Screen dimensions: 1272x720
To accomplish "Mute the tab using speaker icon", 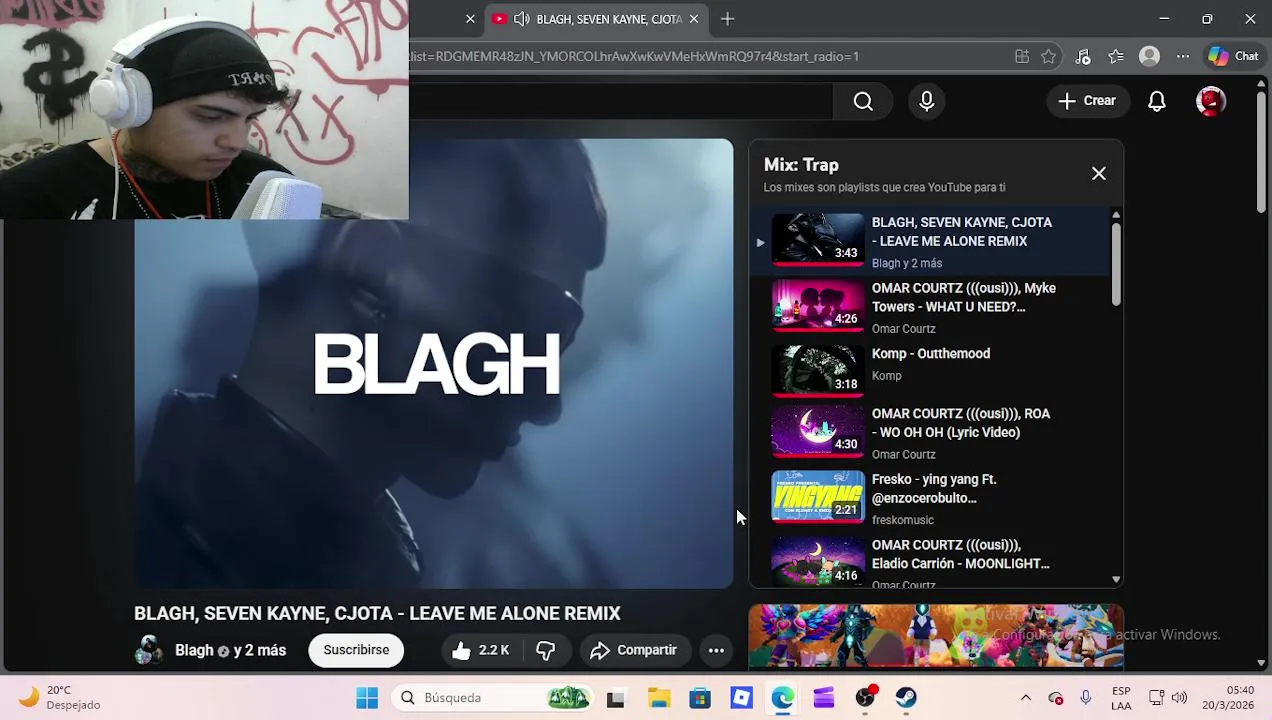I will tap(521, 19).
